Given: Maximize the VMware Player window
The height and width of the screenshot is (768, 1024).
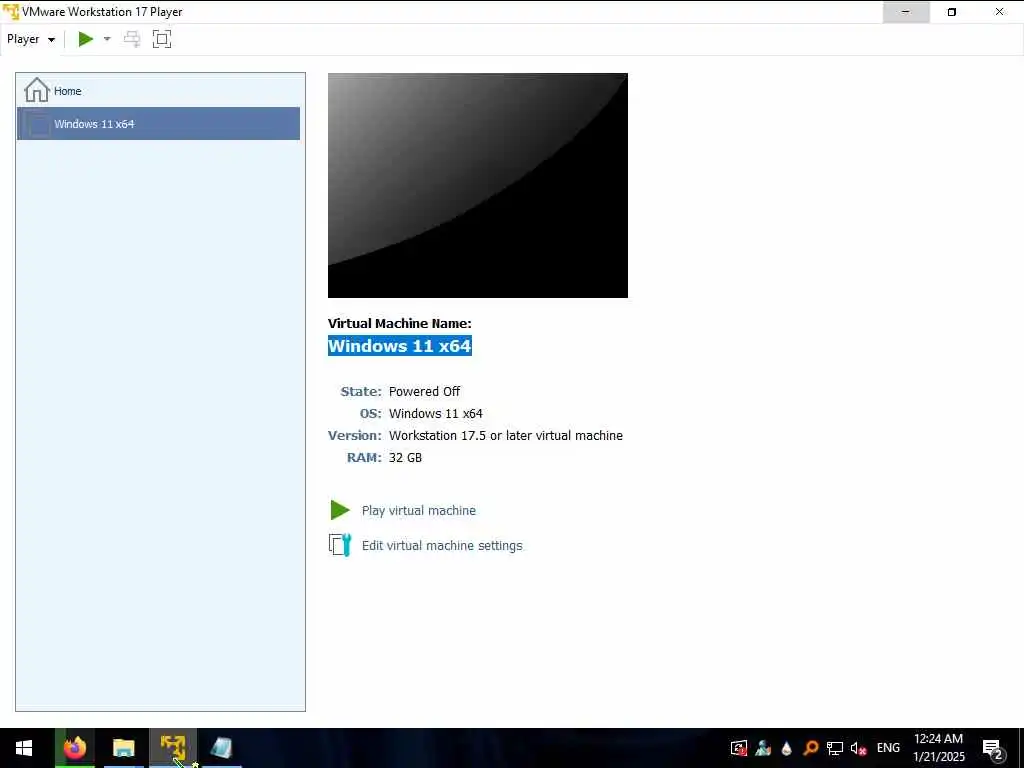Looking at the screenshot, I should [x=952, y=12].
